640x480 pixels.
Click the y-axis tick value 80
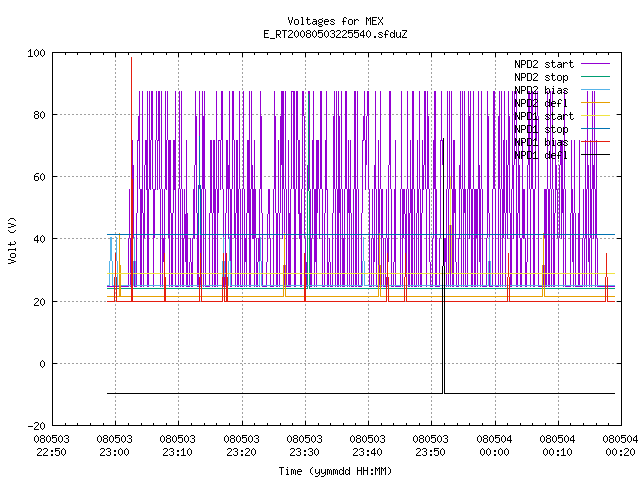point(39,115)
